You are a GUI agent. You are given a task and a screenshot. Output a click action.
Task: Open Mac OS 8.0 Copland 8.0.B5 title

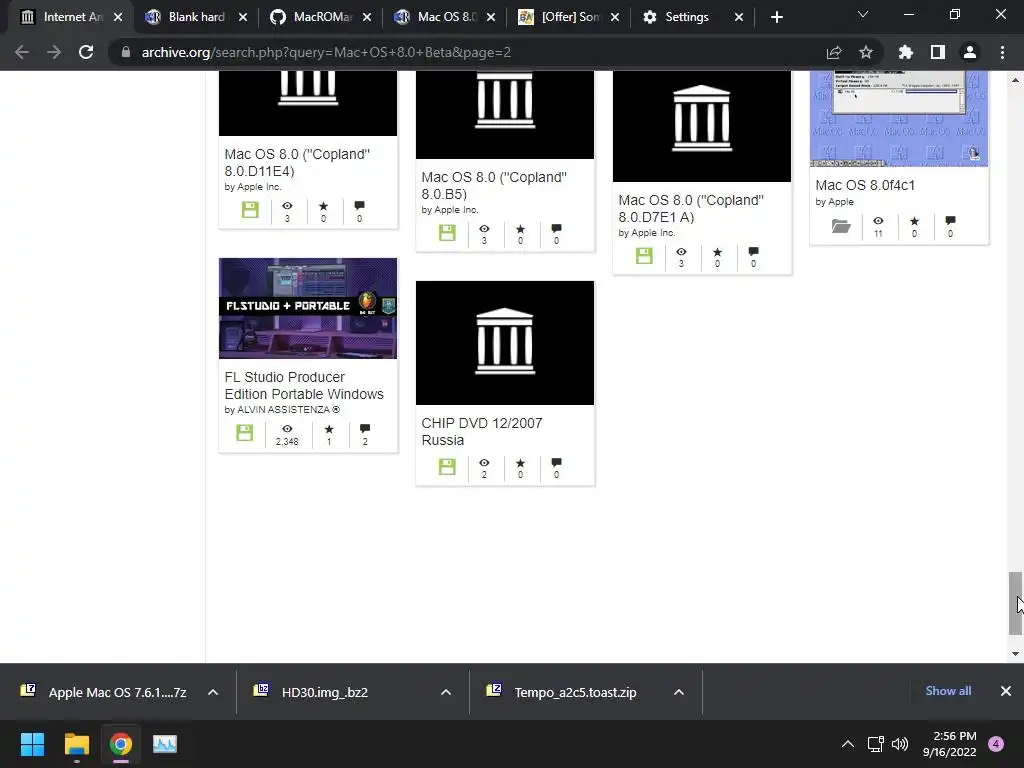pyautogui.click(x=494, y=185)
